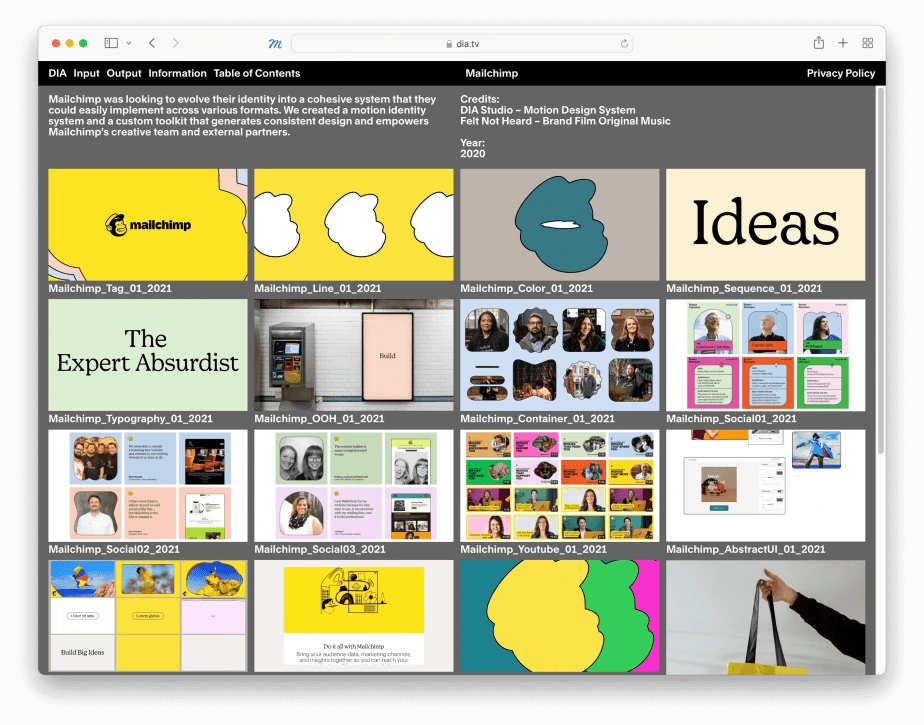This screenshot has height=725, width=924.
Task: Open a new tab with plus icon
Action: pos(843,43)
